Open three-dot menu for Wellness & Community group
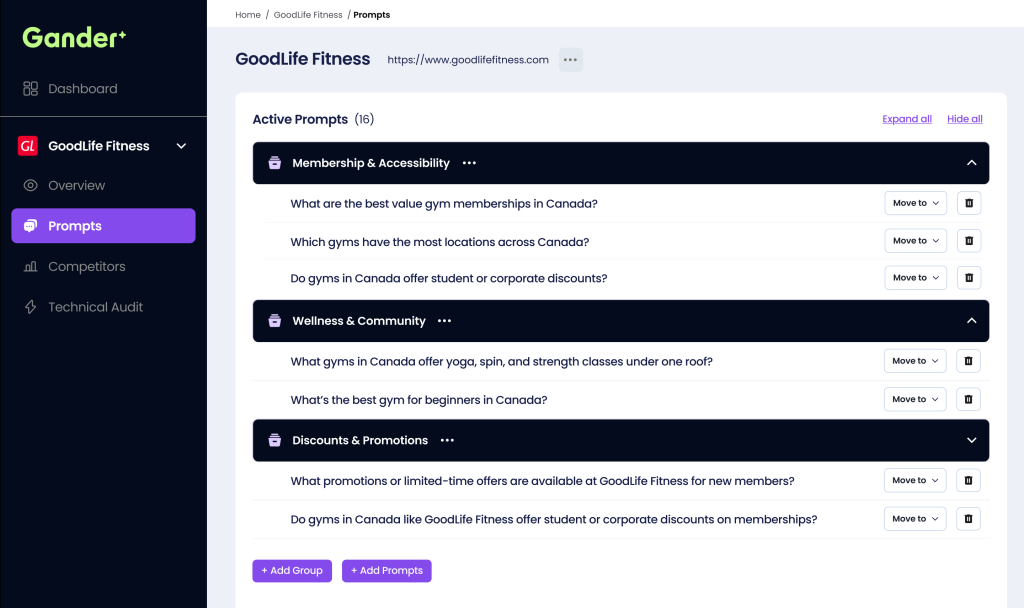The width and height of the screenshot is (1024, 608). (444, 321)
